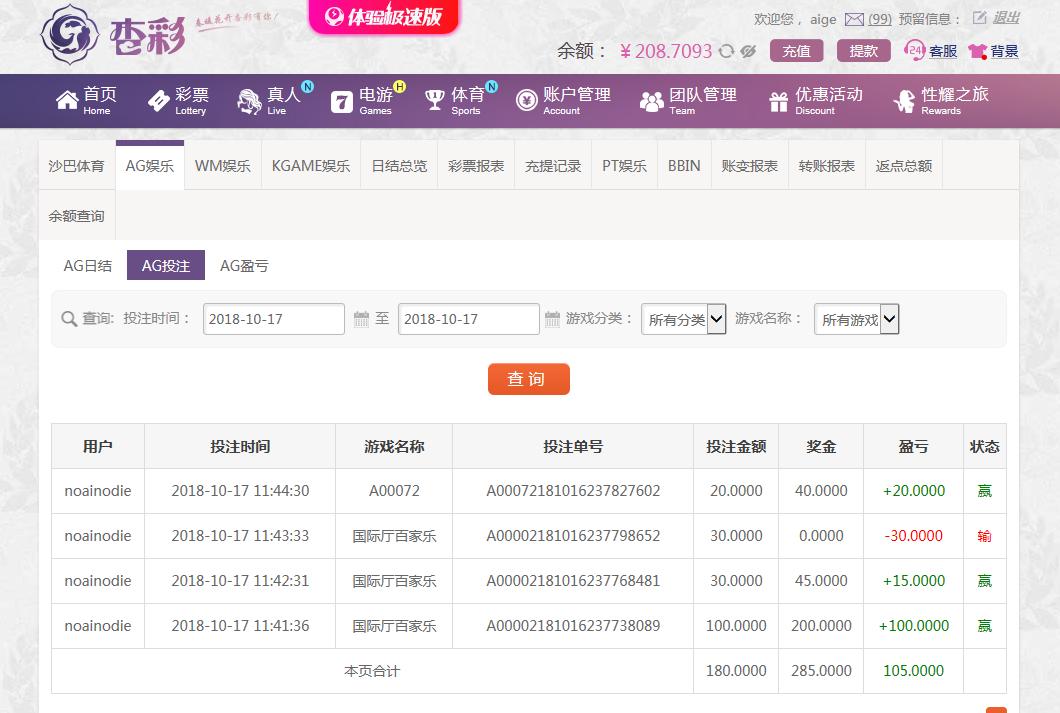The image size is (1060, 713).
Task: Click the Rewards (性耀之旅) nav icon
Action: pyautogui.click(x=904, y=101)
